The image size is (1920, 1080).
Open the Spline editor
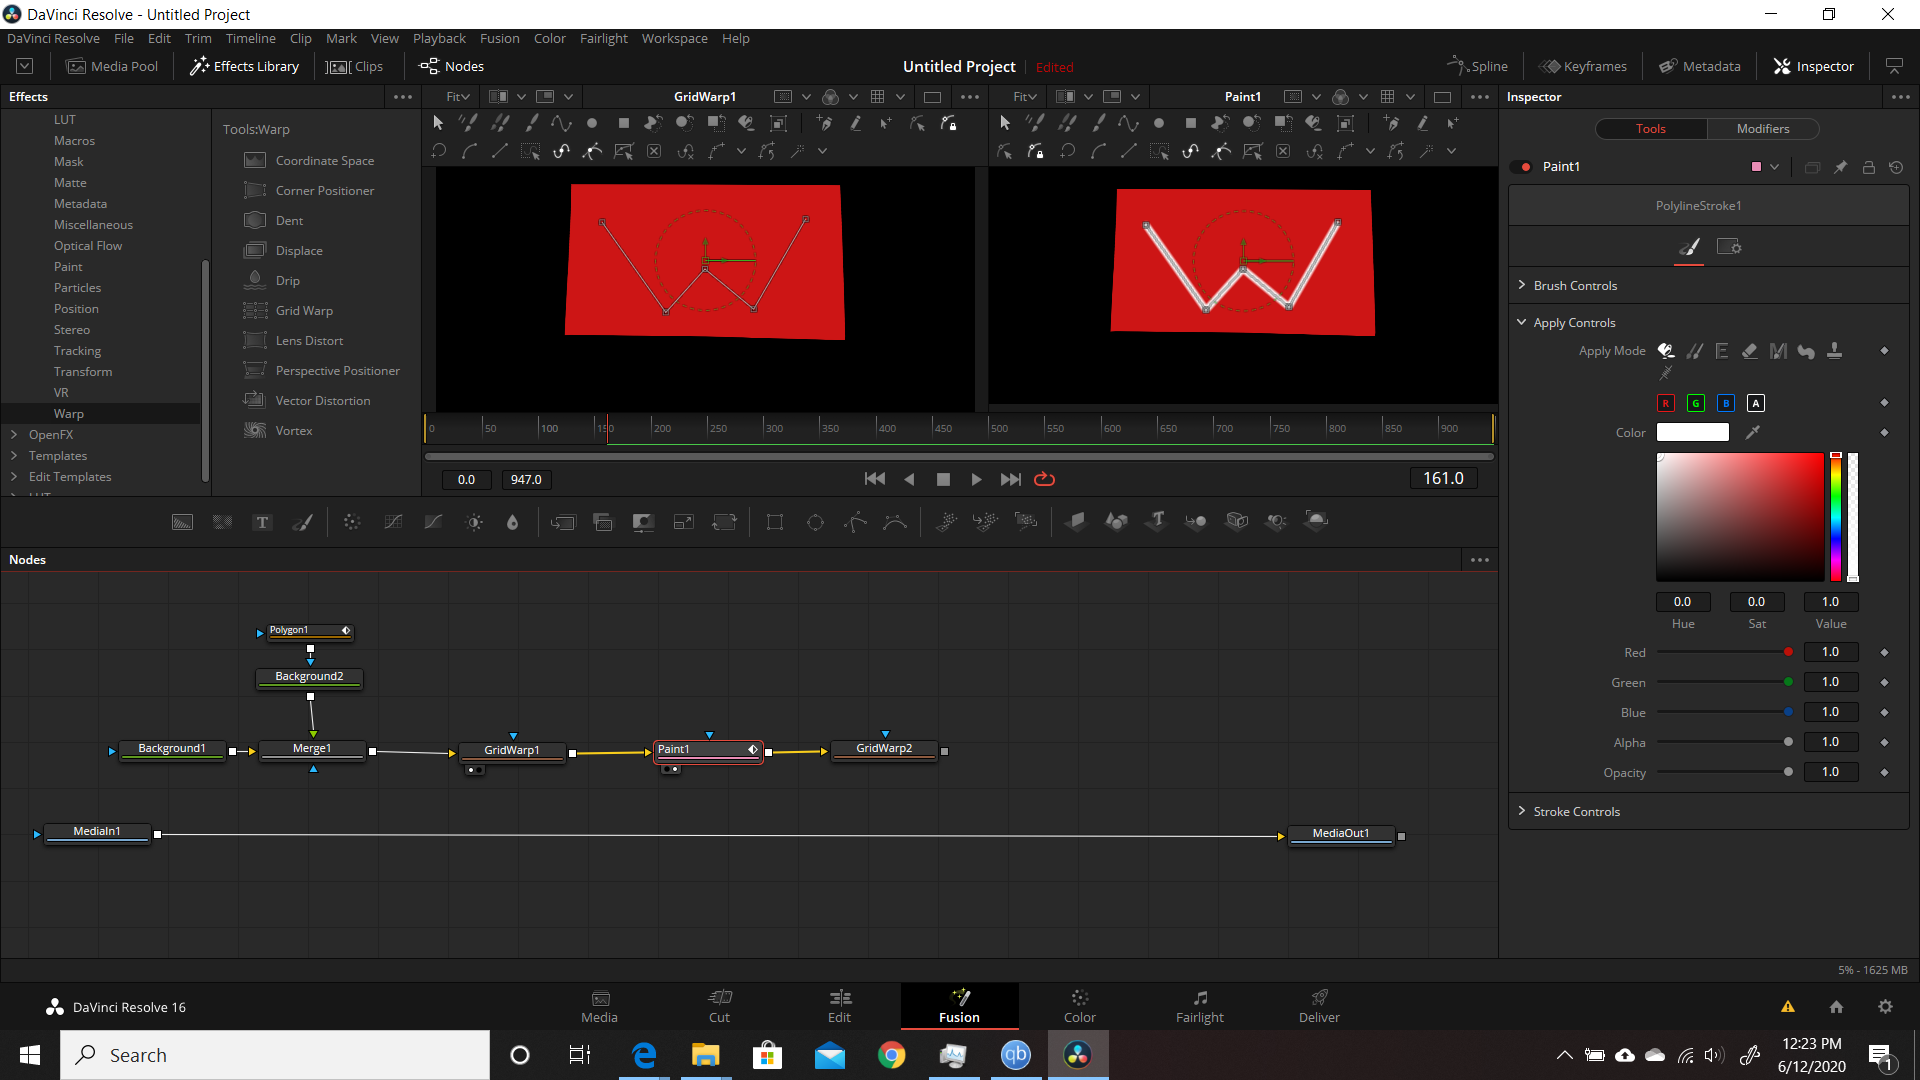1478,66
